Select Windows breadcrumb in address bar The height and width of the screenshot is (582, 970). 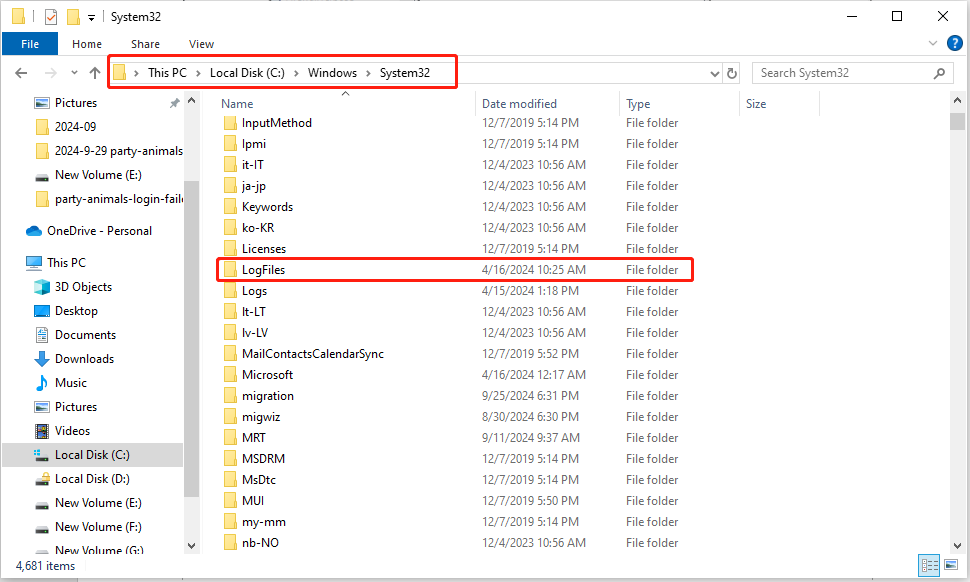point(332,73)
